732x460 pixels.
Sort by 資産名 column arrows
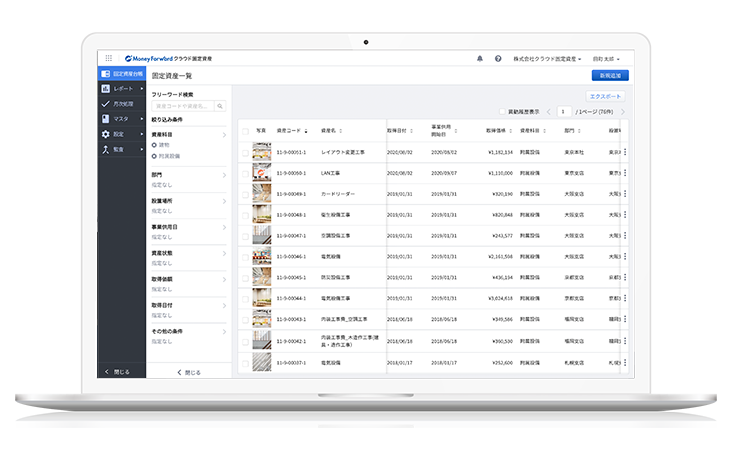[341, 131]
